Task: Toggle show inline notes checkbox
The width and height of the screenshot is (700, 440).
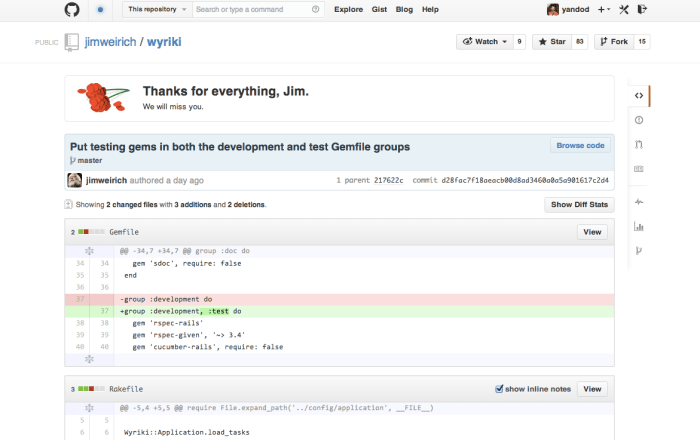Action: pyautogui.click(x=499, y=389)
